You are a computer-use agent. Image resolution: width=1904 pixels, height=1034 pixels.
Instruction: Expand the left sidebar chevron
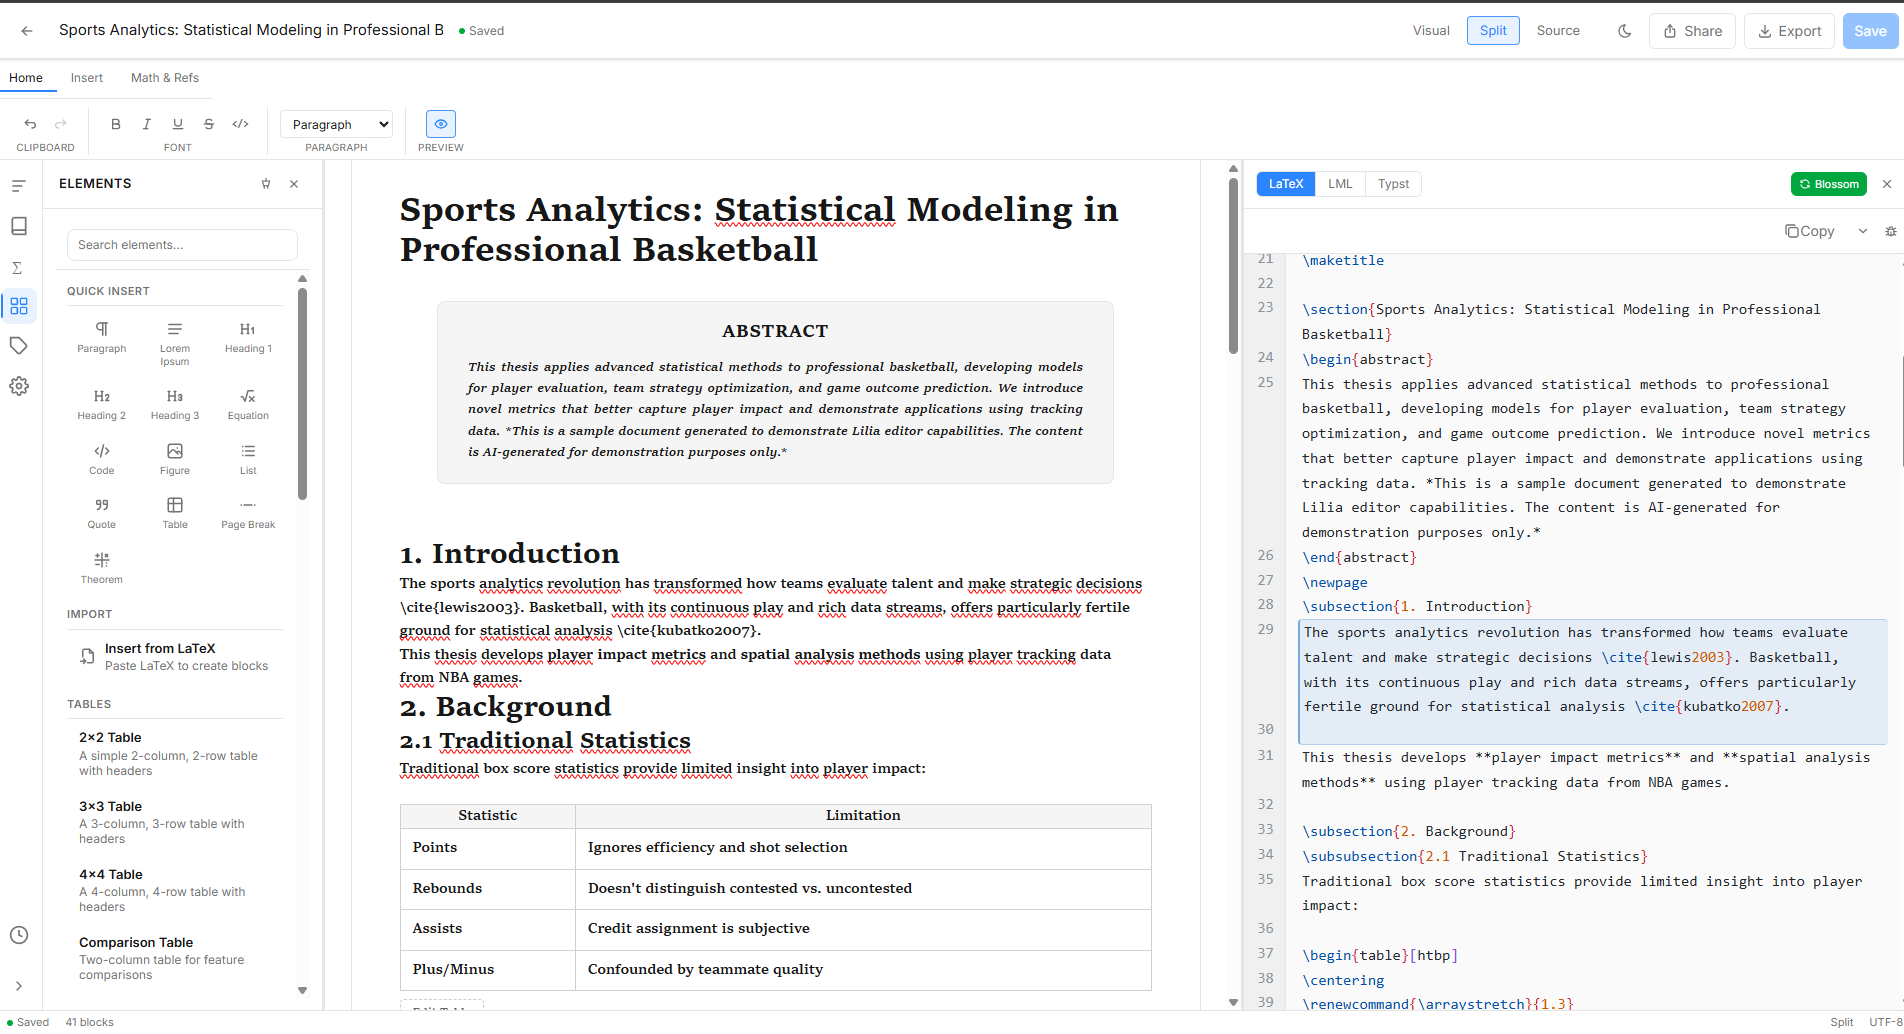tap(19, 986)
